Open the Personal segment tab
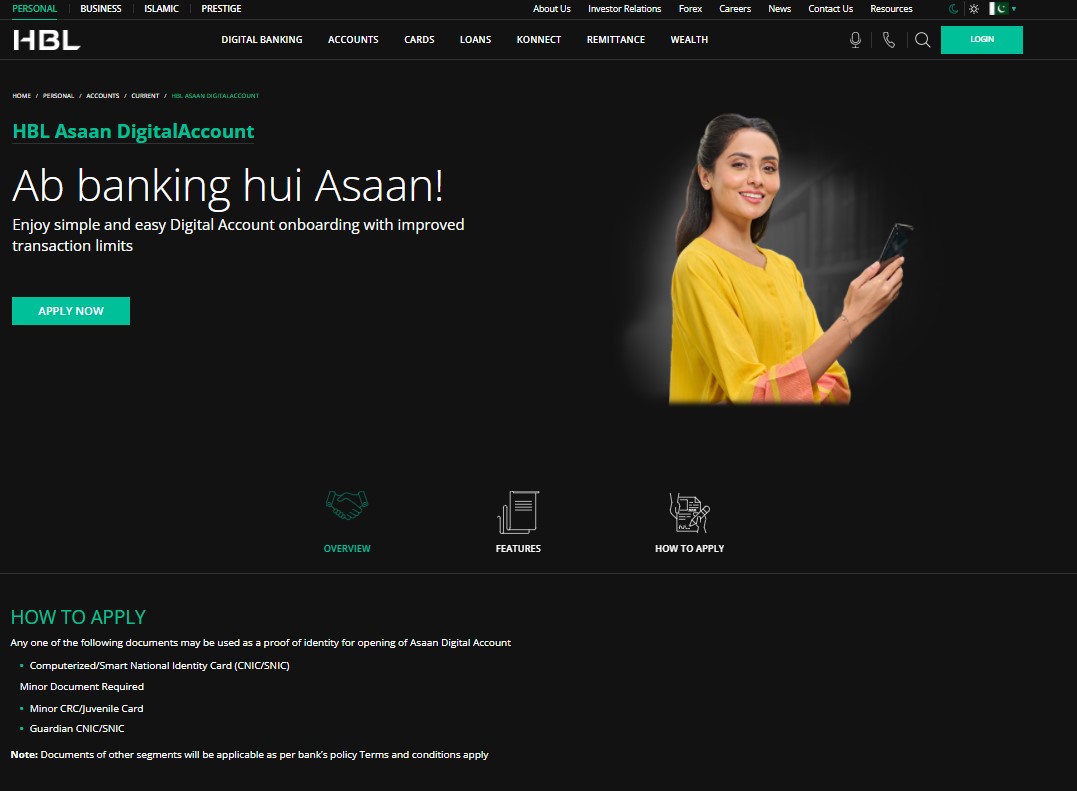The height and width of the screenshot is (791, 1077). 34,9
